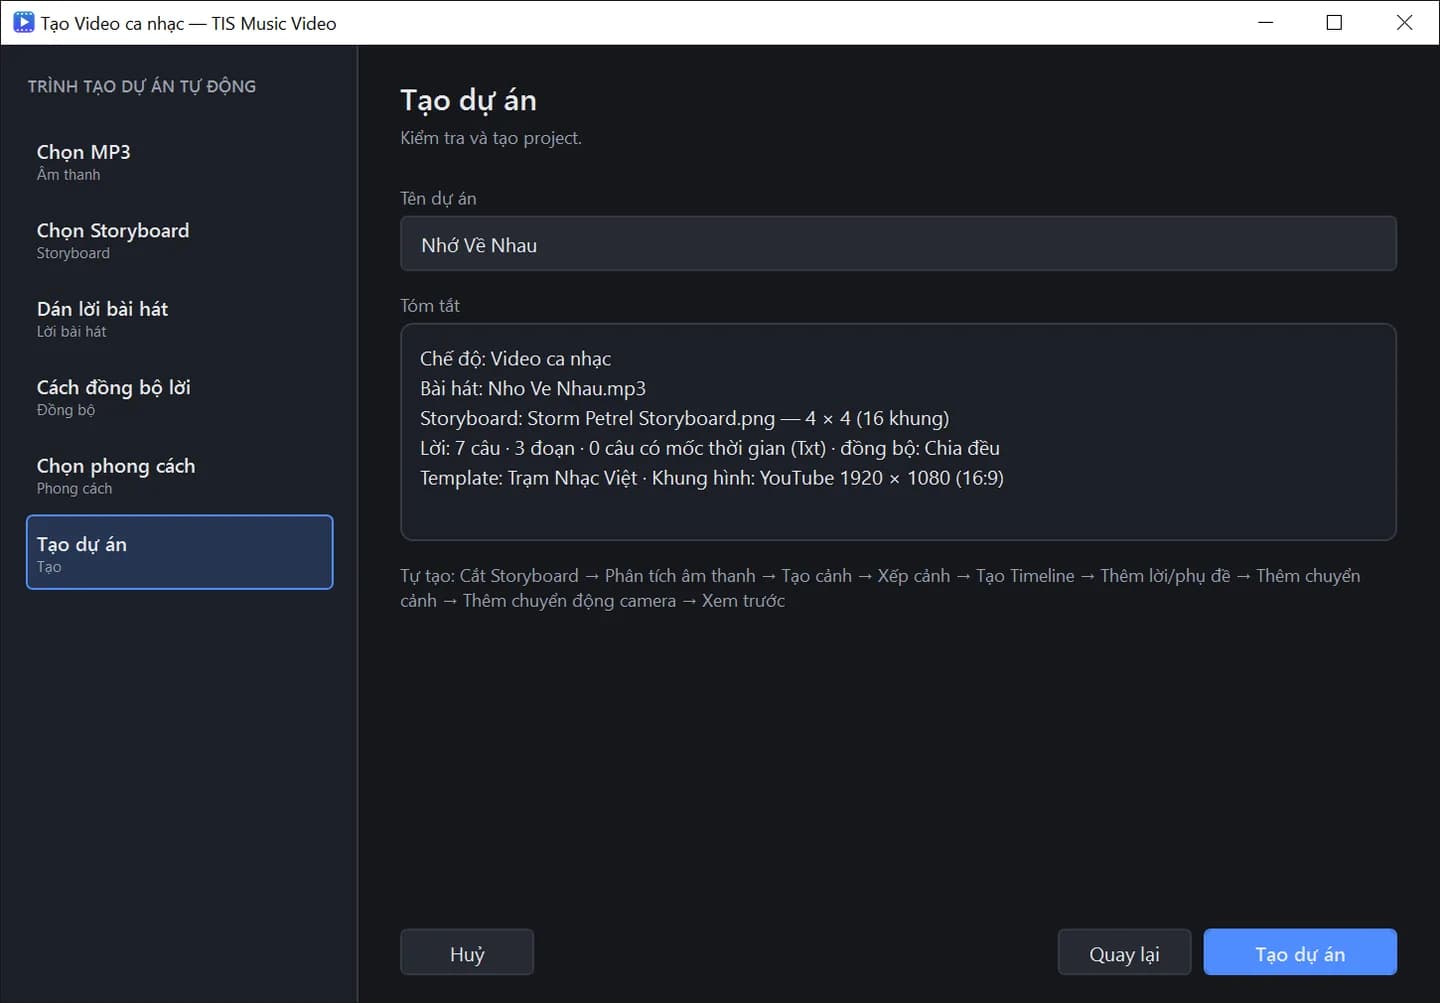1440x1003 pixels.
Task: Go to the Chọn MP3 step
Action: click(179, 161)
